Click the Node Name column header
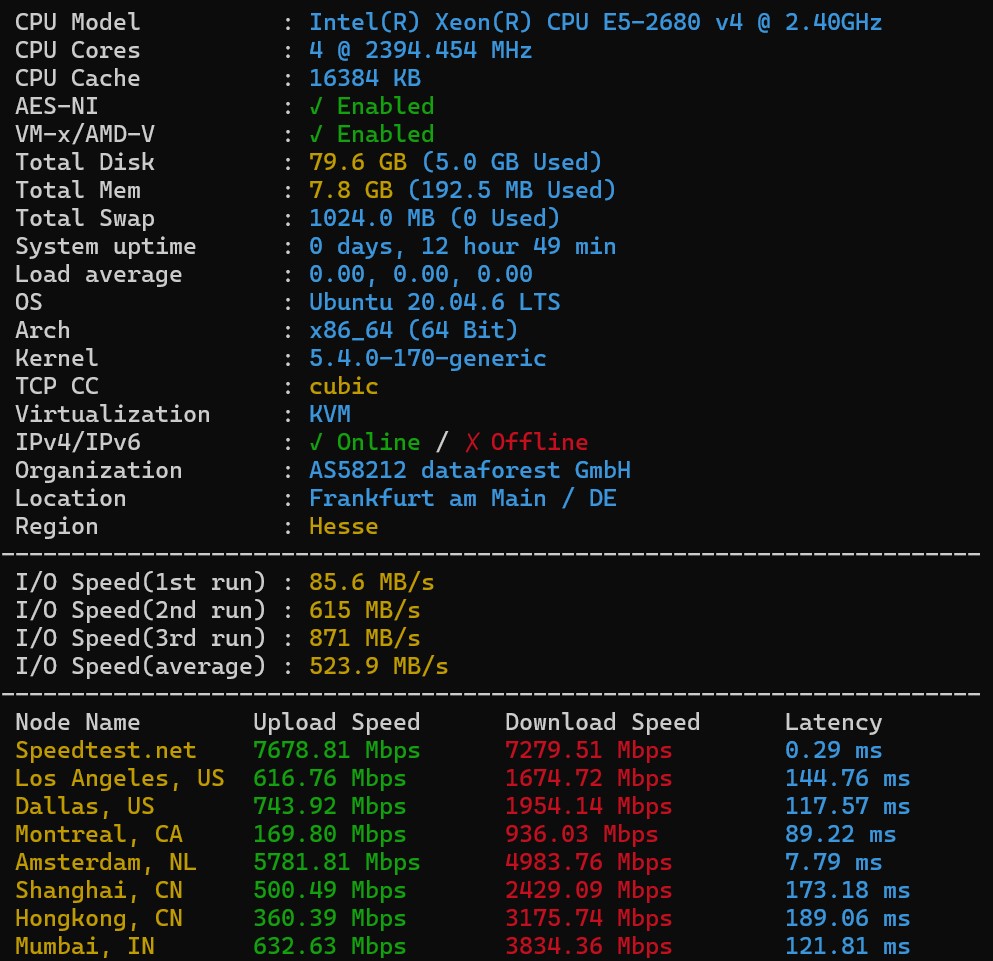The width and height of the screenshot is (993, 961). (78, 722)
